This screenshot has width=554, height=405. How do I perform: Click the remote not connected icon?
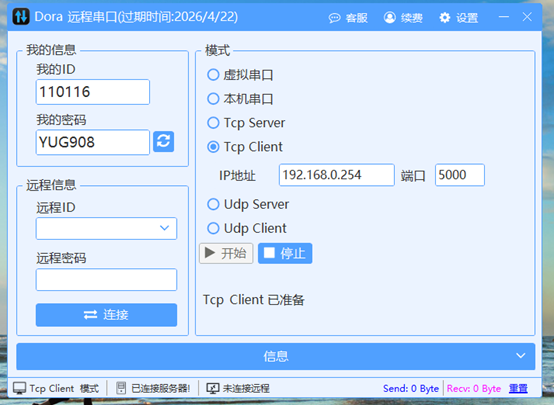pos(213,388)
